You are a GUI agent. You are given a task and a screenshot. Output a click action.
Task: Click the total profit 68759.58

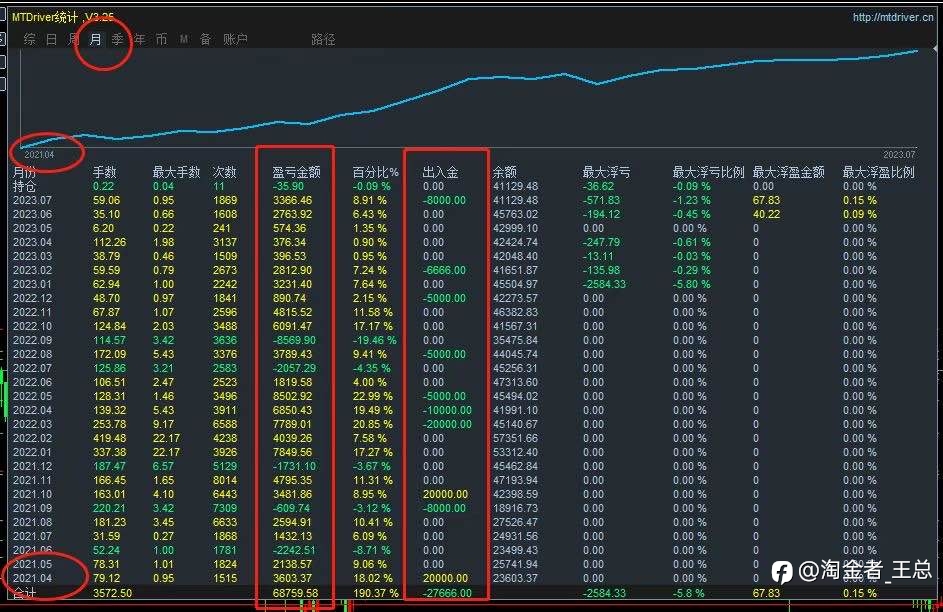295,593
